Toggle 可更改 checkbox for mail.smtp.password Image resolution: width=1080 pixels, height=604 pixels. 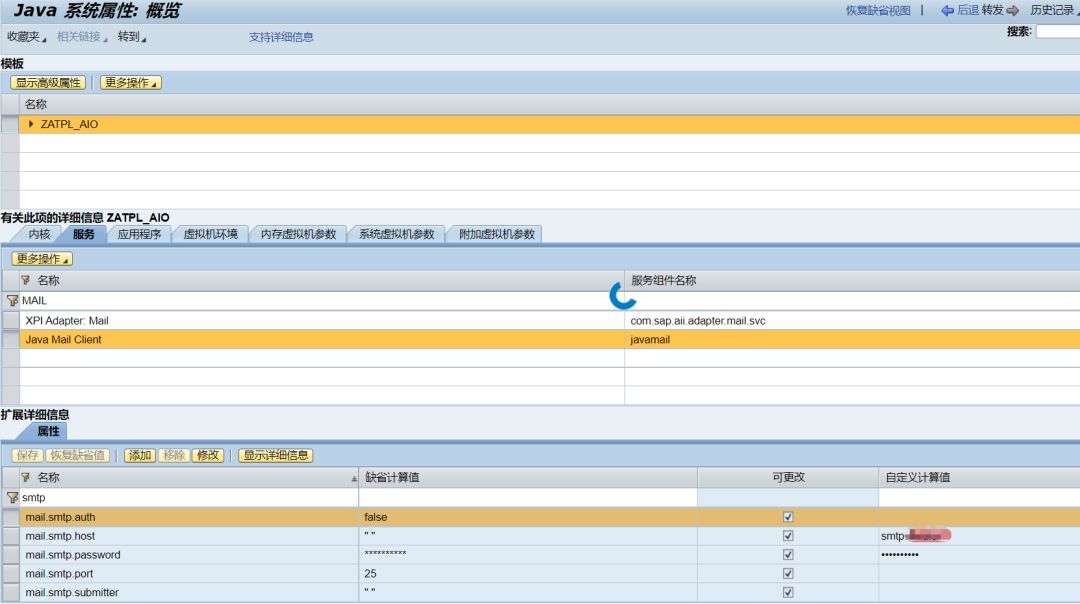(x=788, y=554)
